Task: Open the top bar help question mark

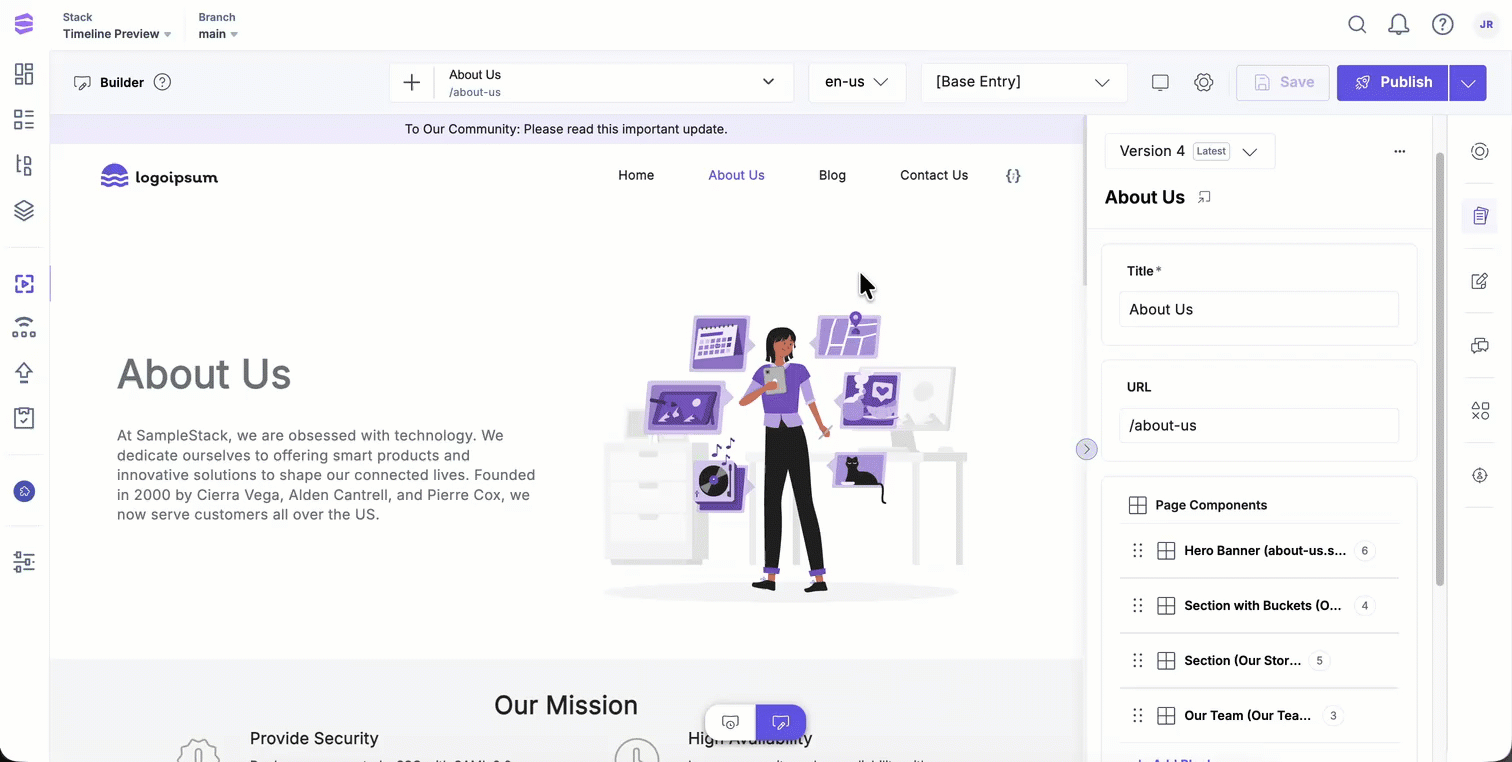Action: 1442,25
